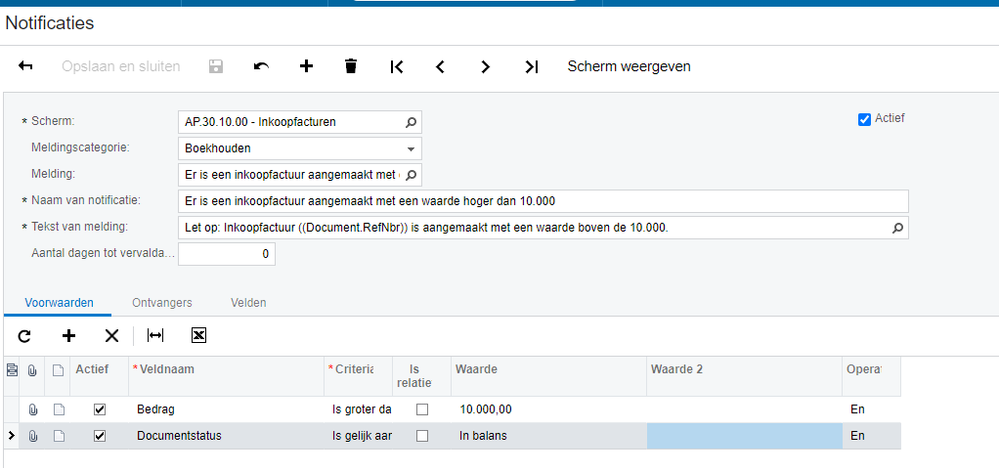Select the Bedrag field name cell
The width and height of the screenshot is (999, 468).
coord(226,409)
